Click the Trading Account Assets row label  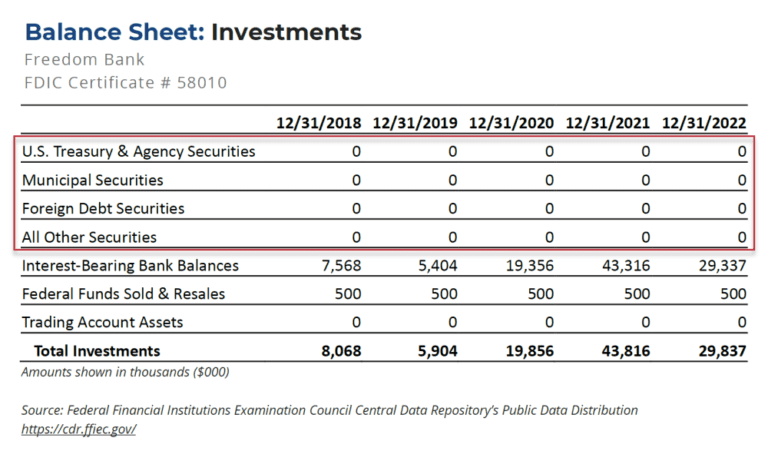pyautogui.click(x=102, y=322)
